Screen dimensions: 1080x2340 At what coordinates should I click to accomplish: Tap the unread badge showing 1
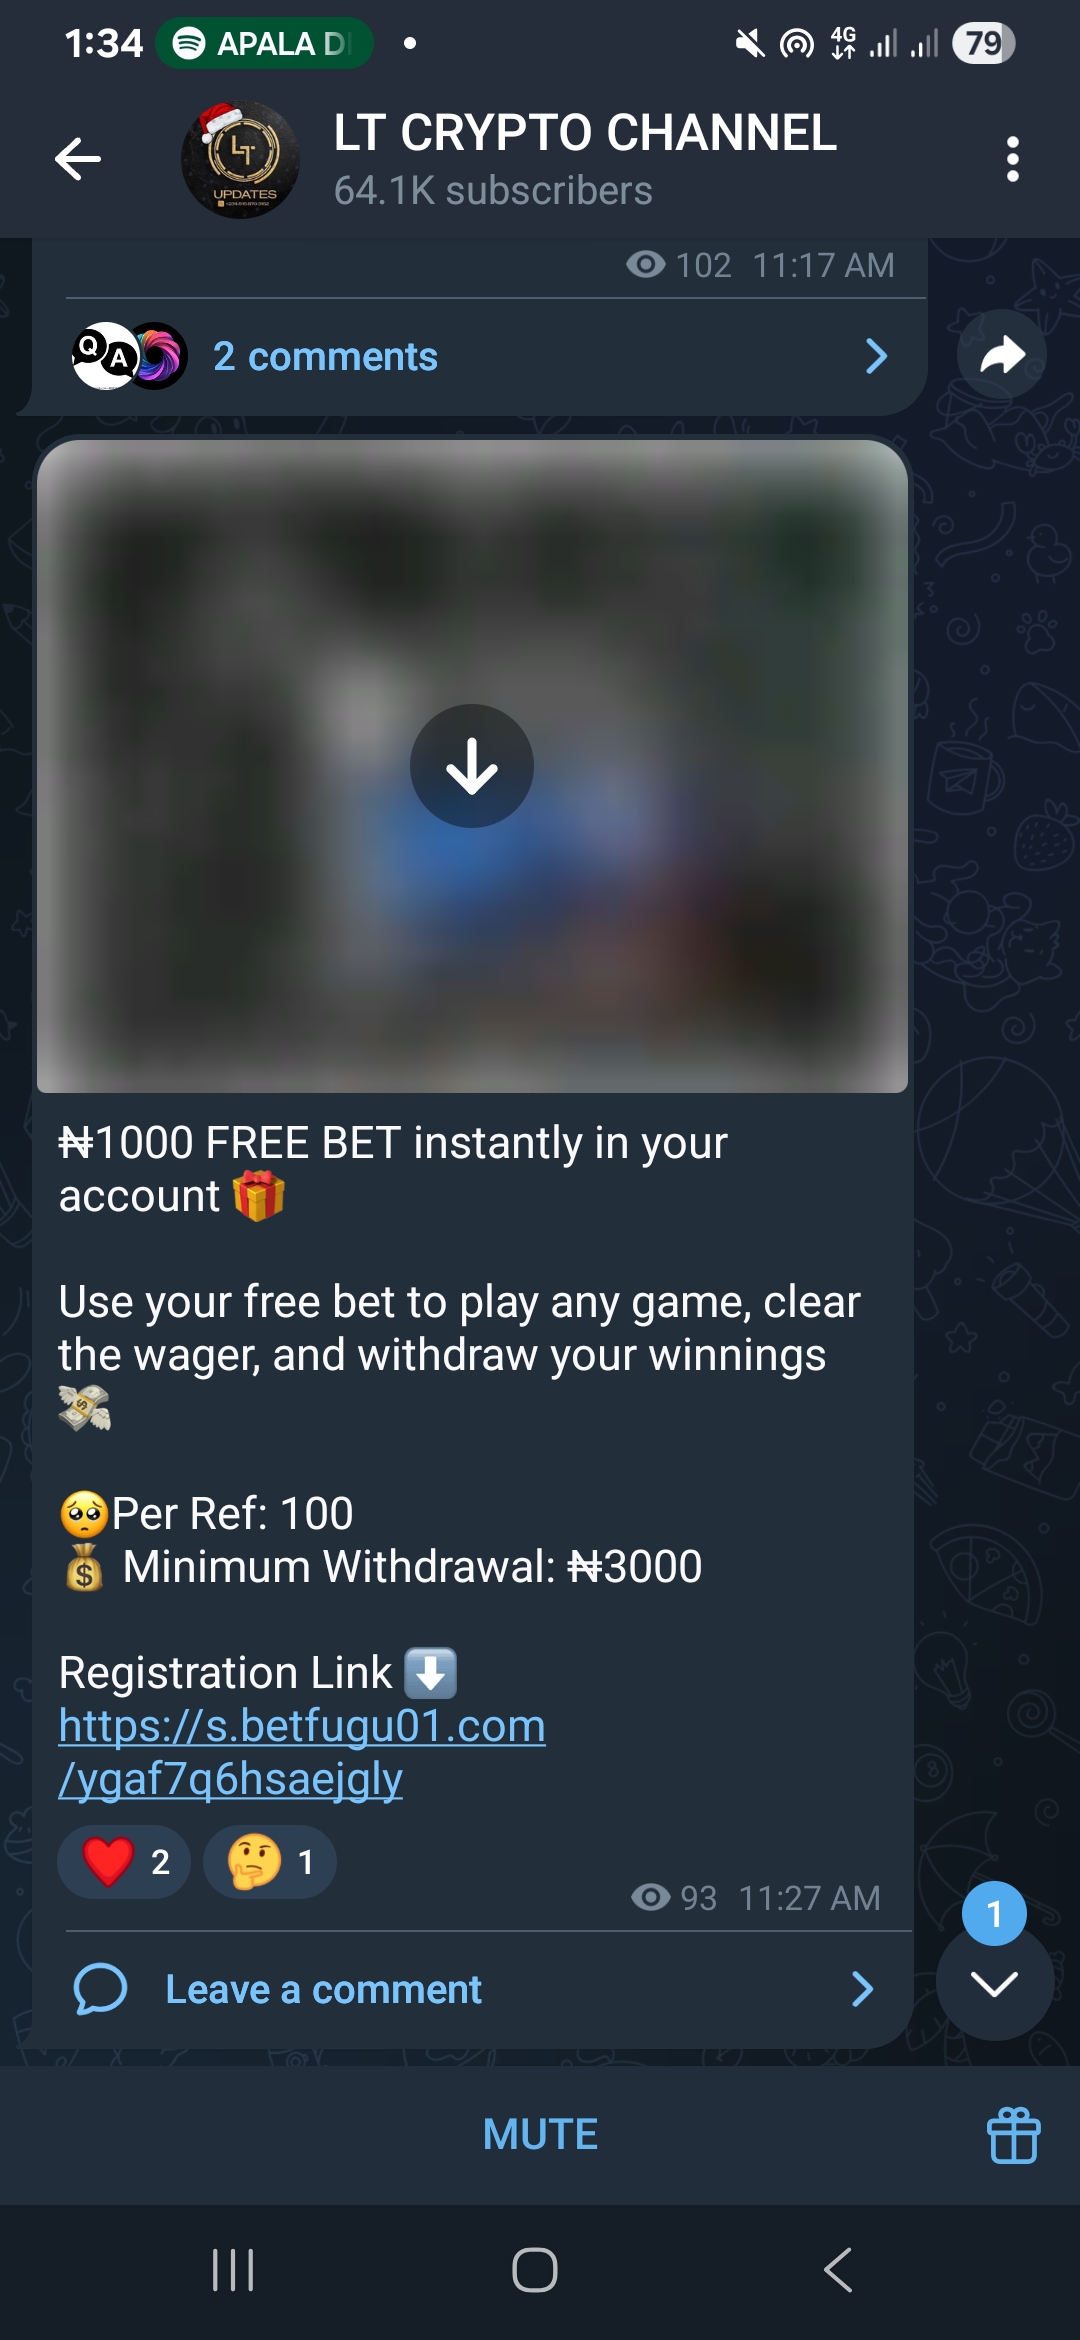click(x=994, y=1913)
